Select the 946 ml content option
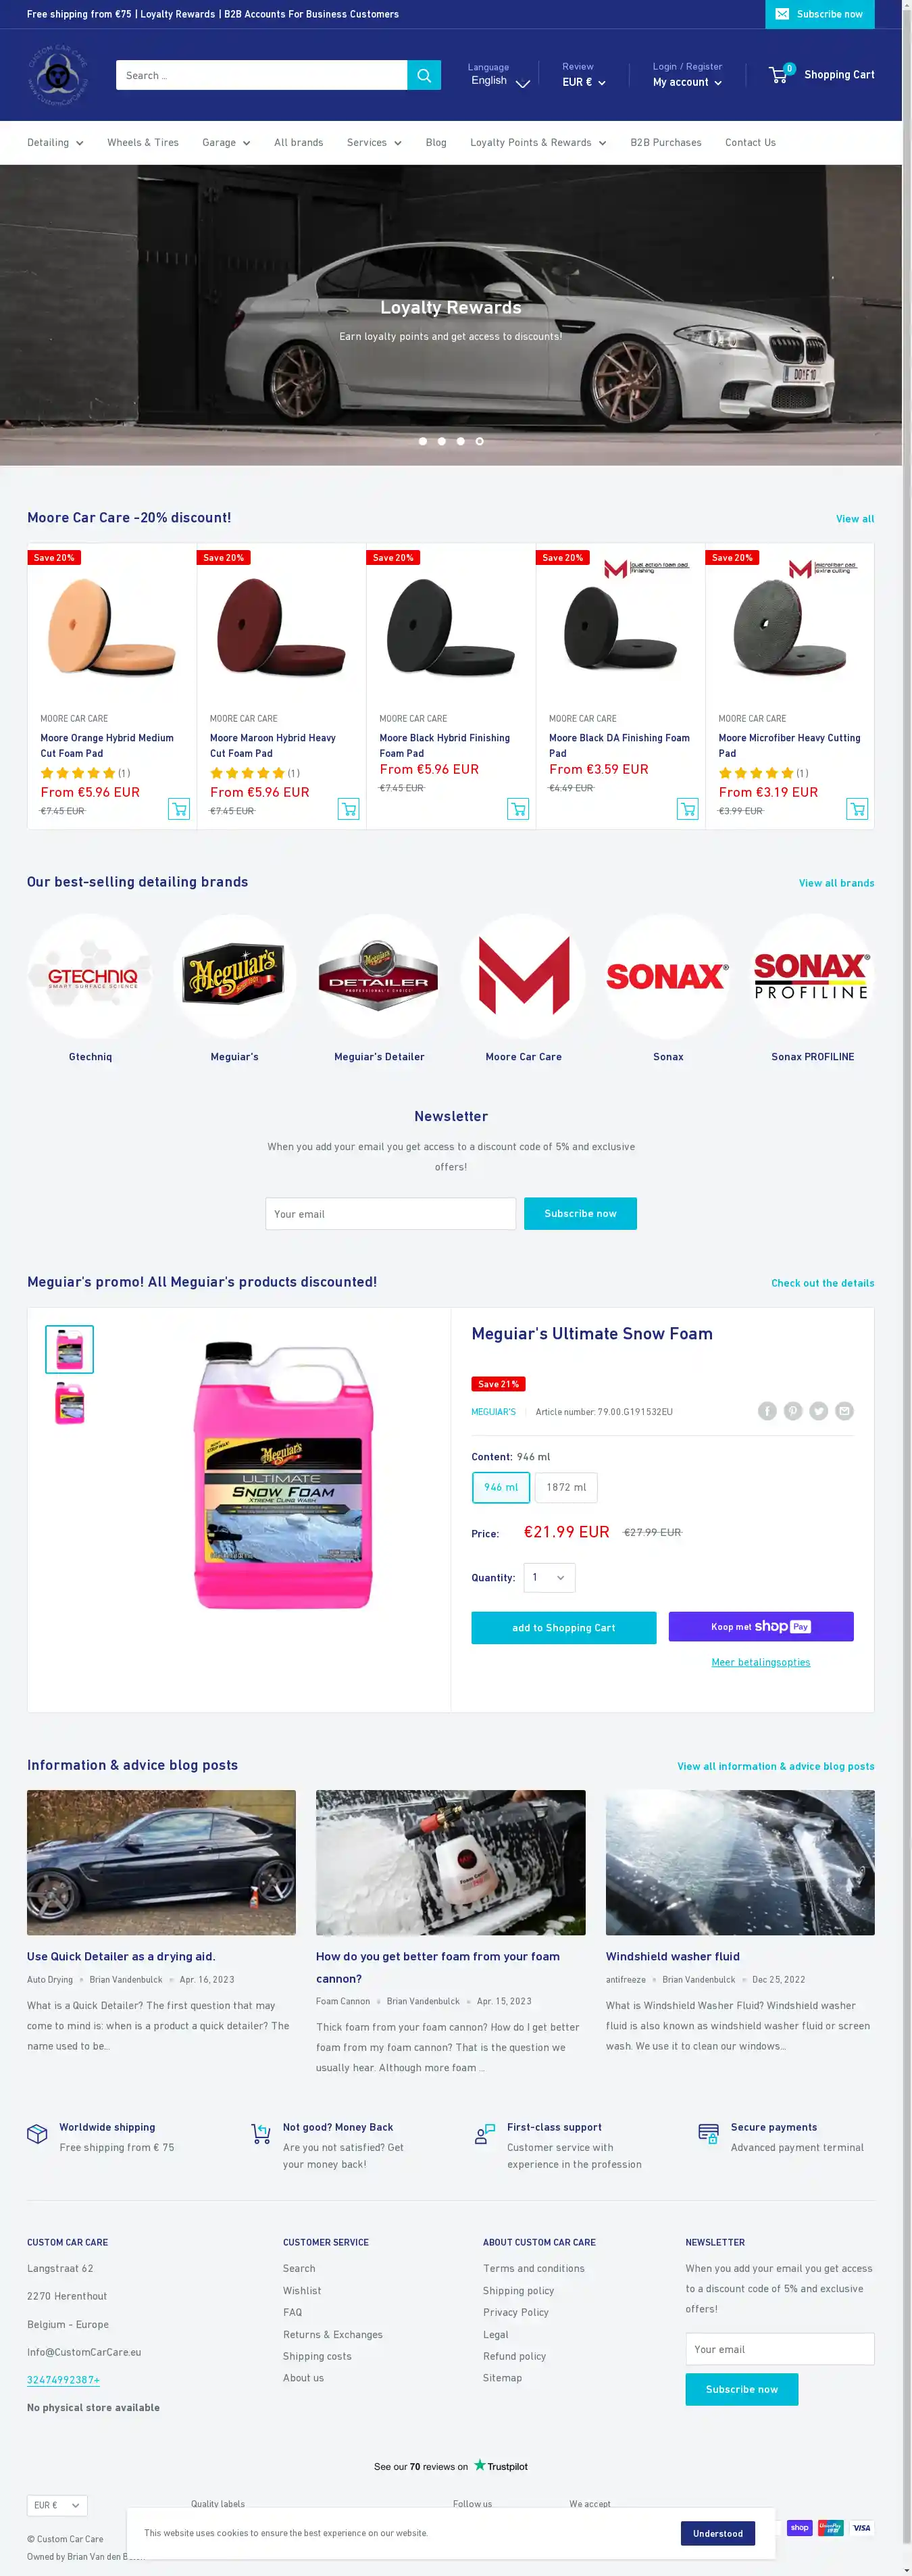 coord(501,1487)
